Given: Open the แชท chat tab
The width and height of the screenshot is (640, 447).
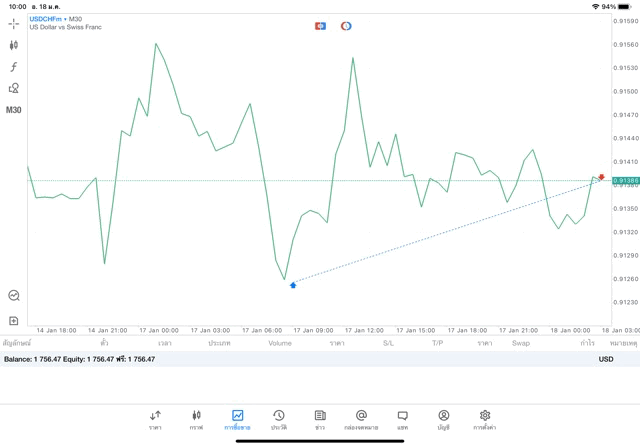Looking at the screenshot, I should (x=402, y=419).
